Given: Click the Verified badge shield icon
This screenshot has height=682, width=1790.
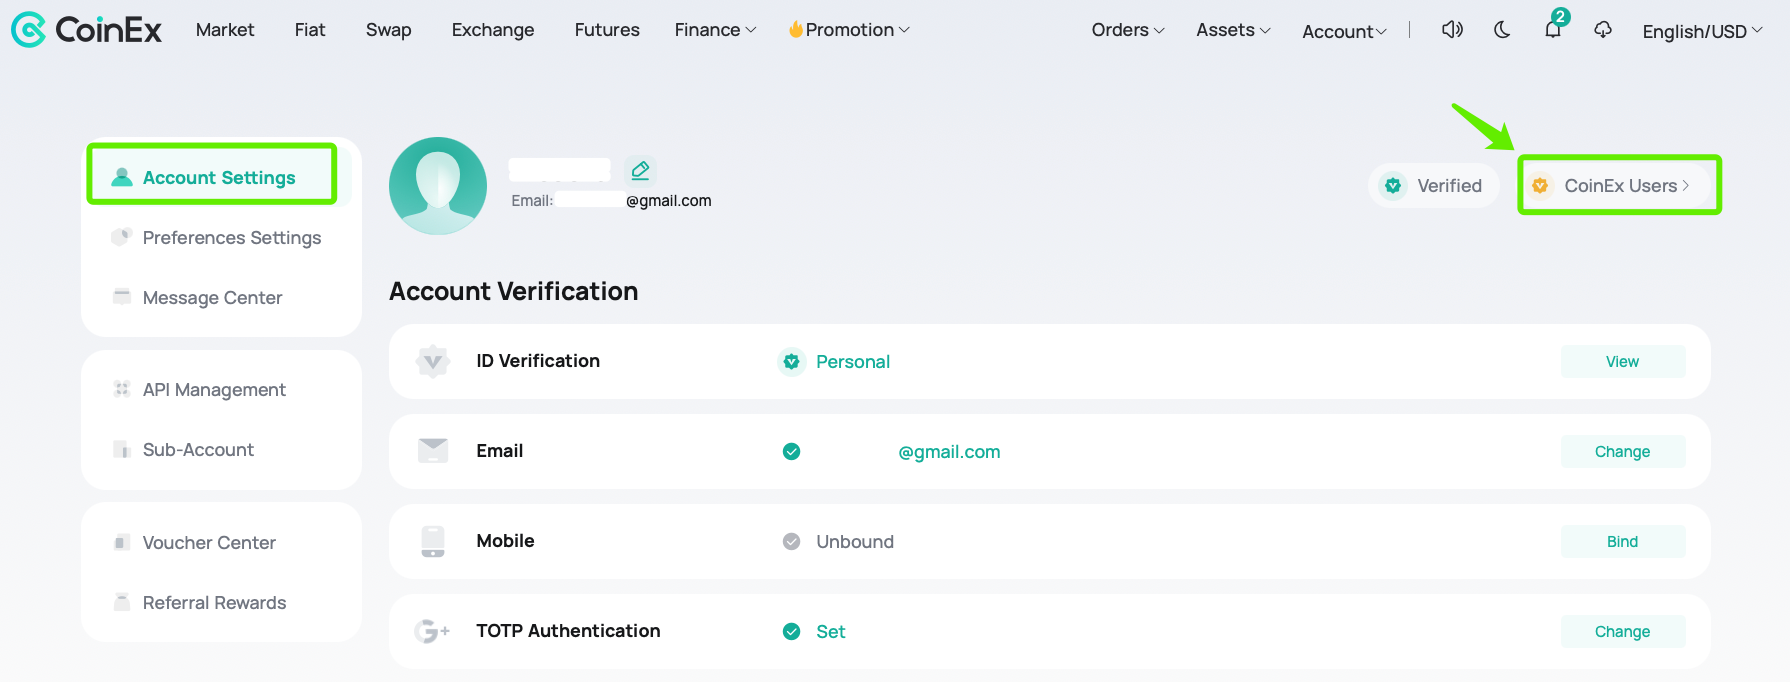Looking at the screenshot, I should click(x=1393, y=186).
